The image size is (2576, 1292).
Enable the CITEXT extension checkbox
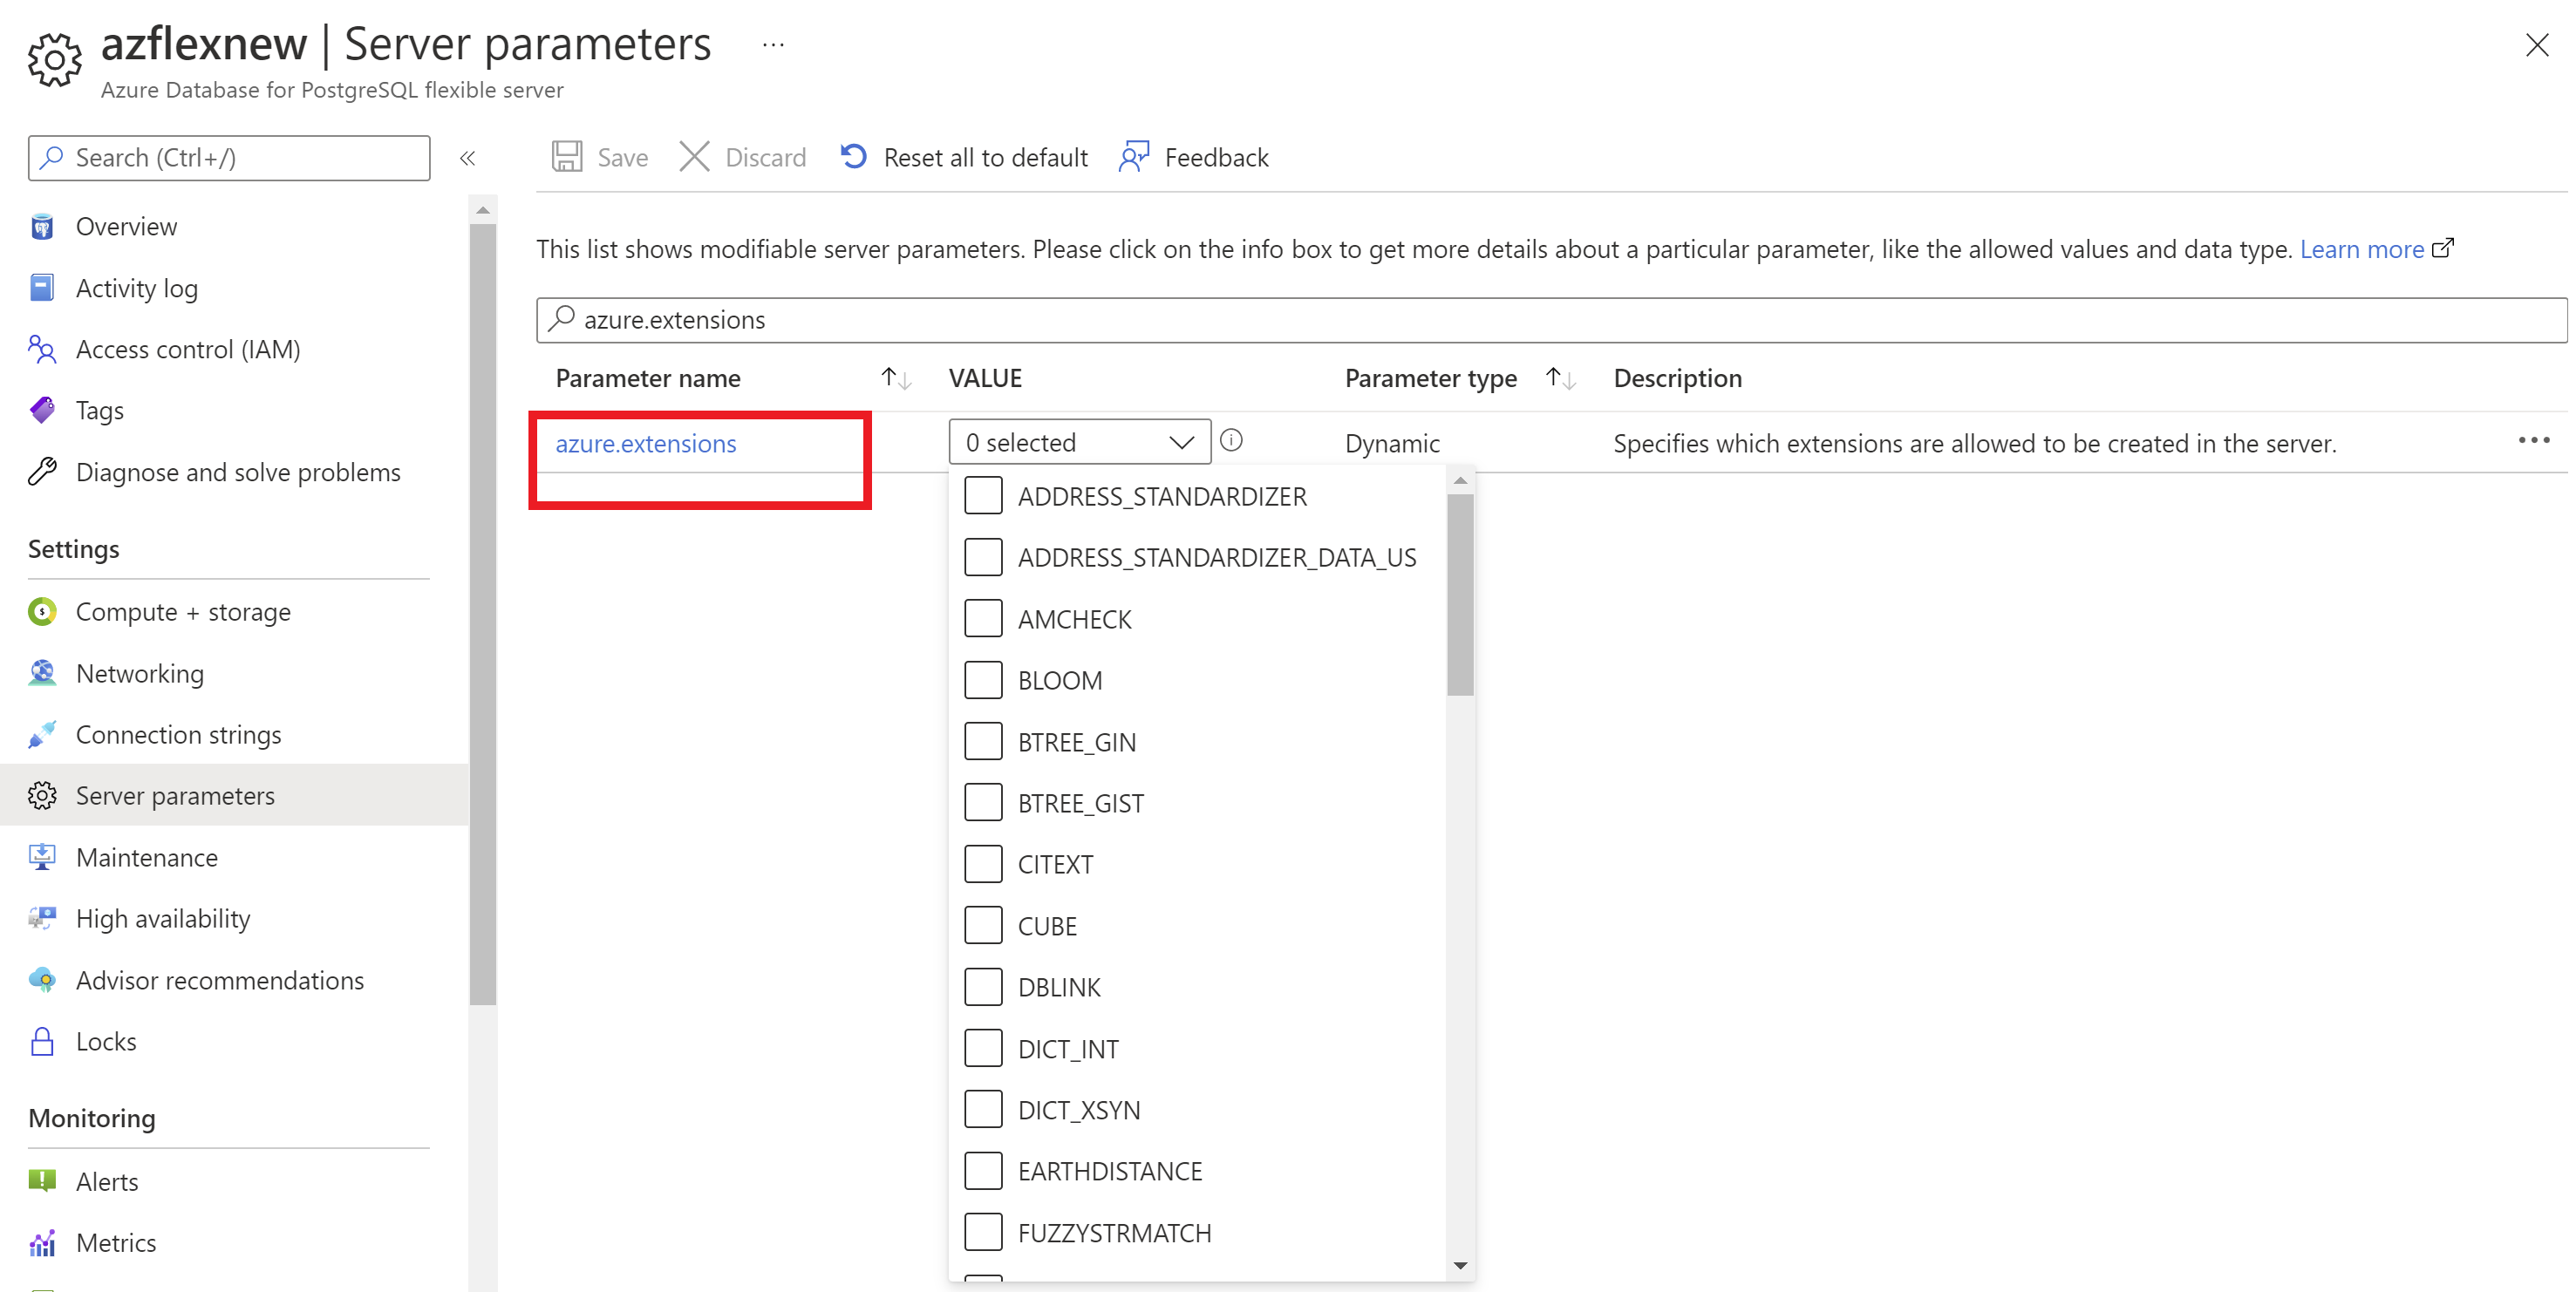click(x=984, y=864)
